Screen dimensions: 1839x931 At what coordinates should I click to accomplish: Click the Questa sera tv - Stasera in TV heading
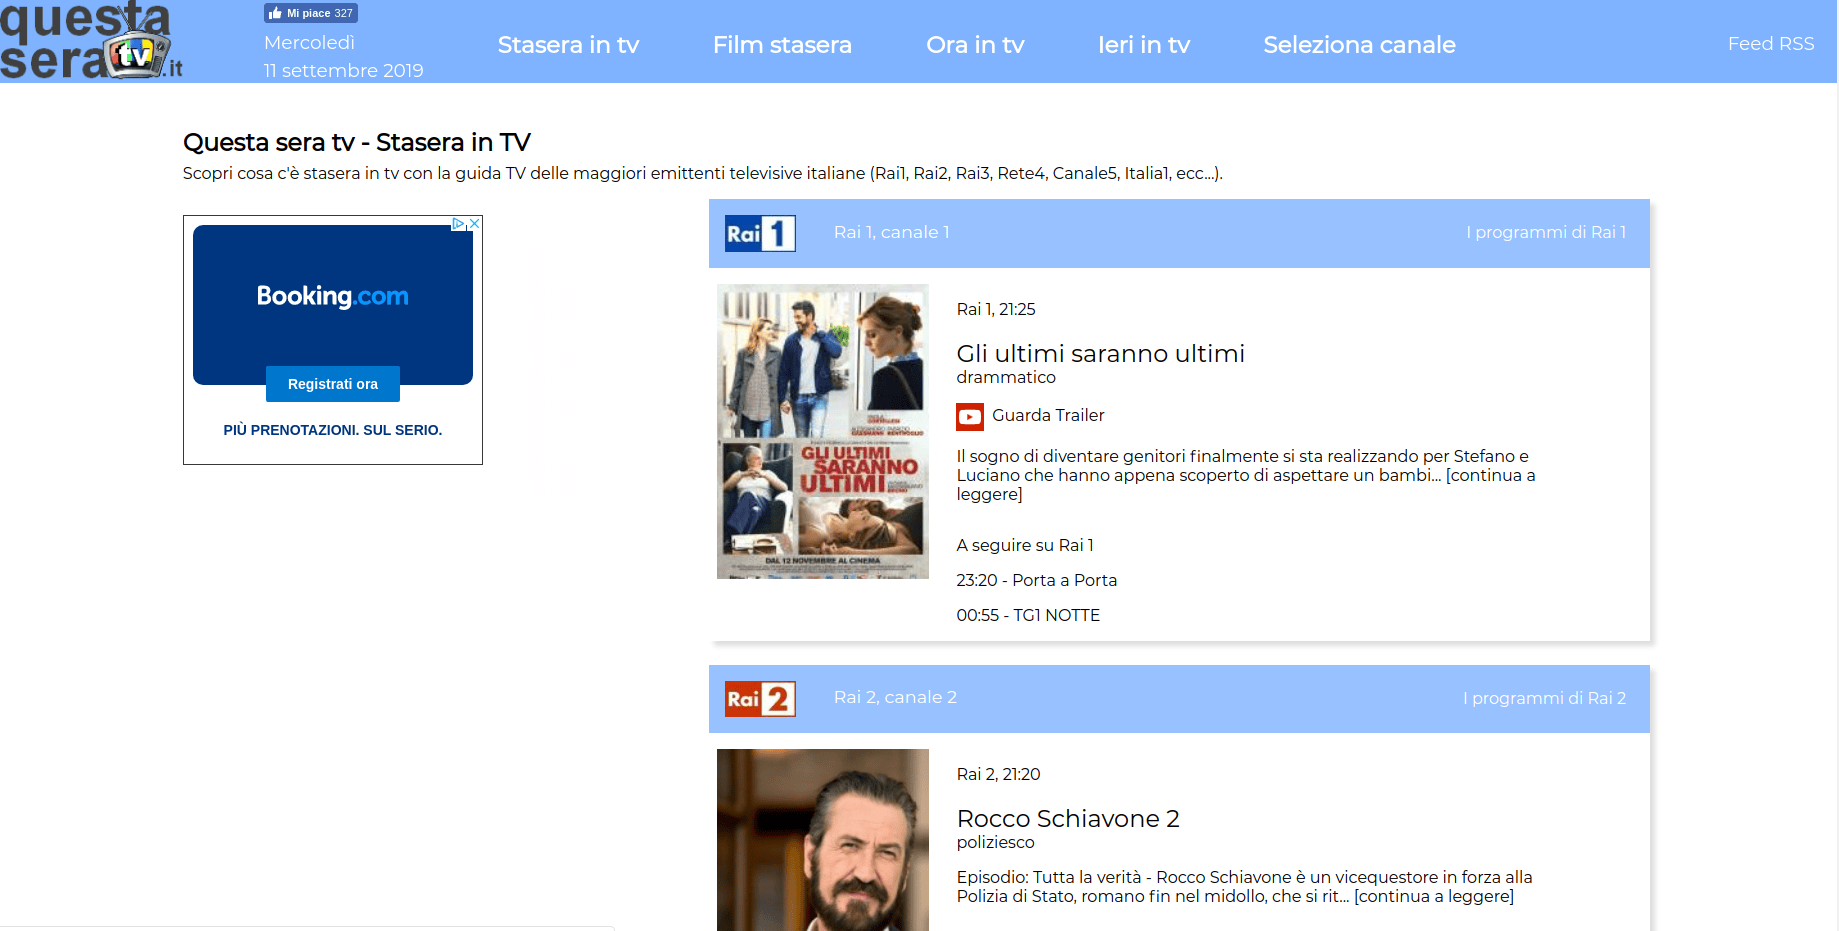pyautogui.click(x=357, y=142)
